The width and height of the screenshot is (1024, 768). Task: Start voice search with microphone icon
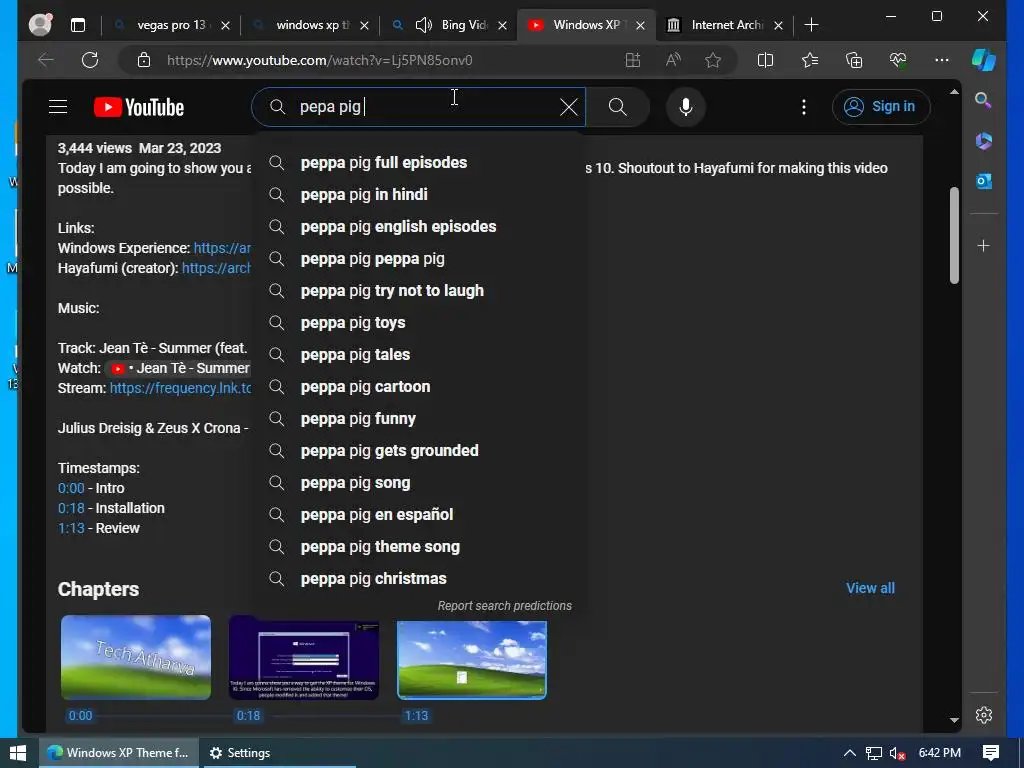click(x=686, y=107)
